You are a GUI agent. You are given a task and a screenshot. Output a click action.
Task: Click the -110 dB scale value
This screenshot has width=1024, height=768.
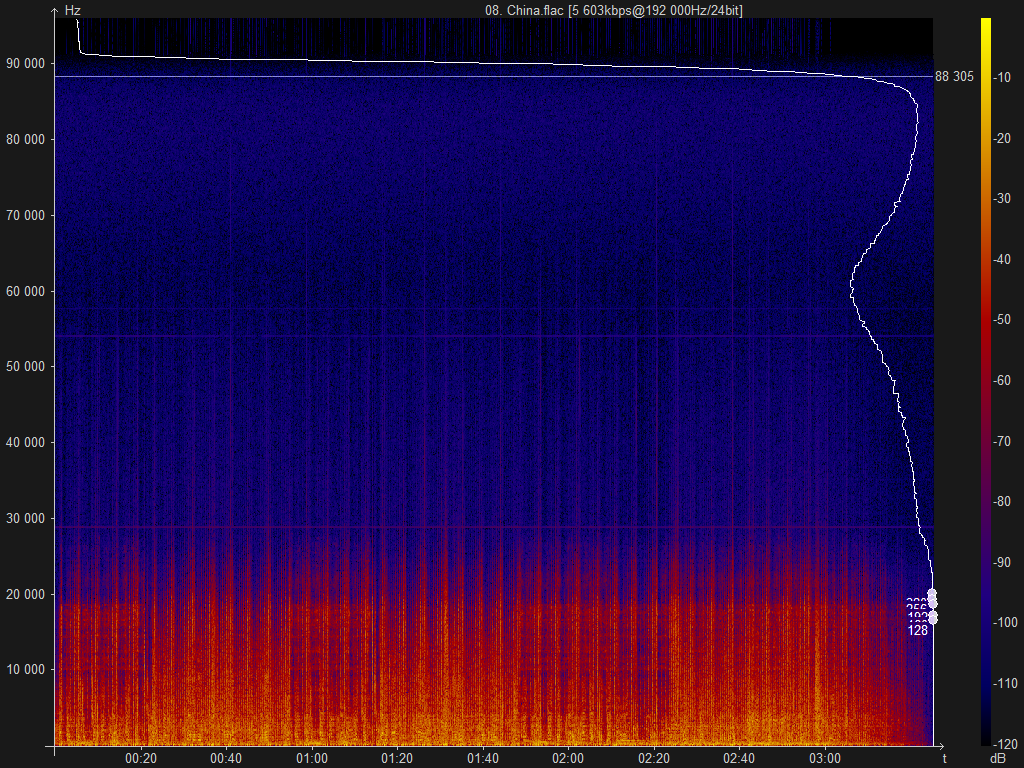1005,683
